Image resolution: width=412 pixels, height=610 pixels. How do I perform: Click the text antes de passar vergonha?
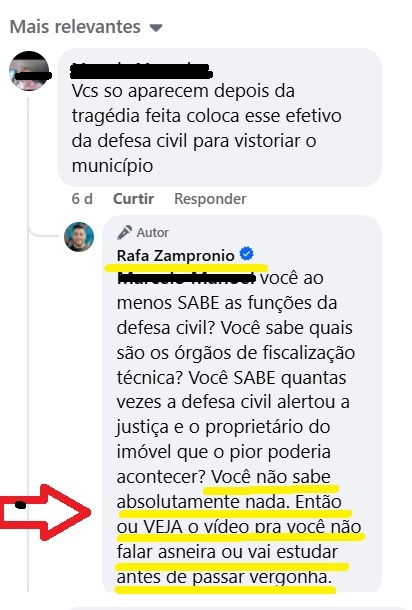[224, 577]
